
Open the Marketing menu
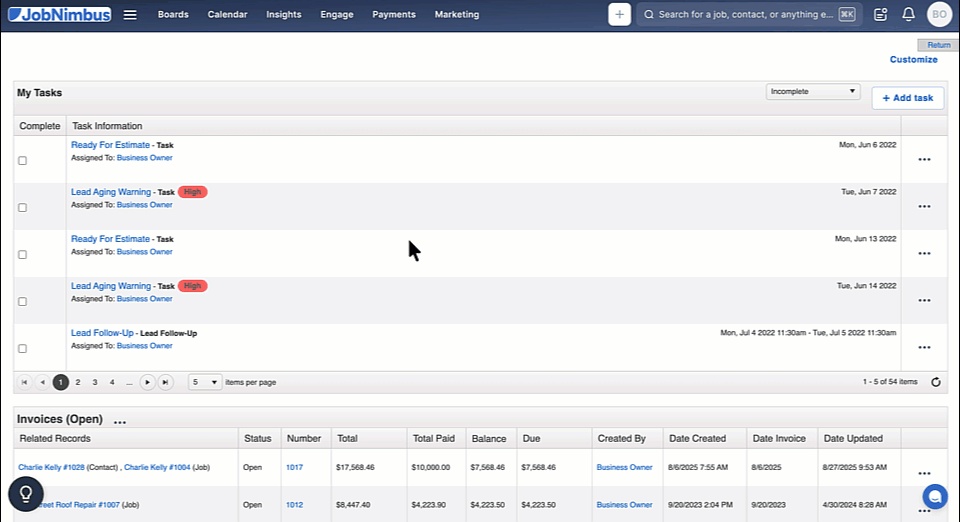point(457,15)
